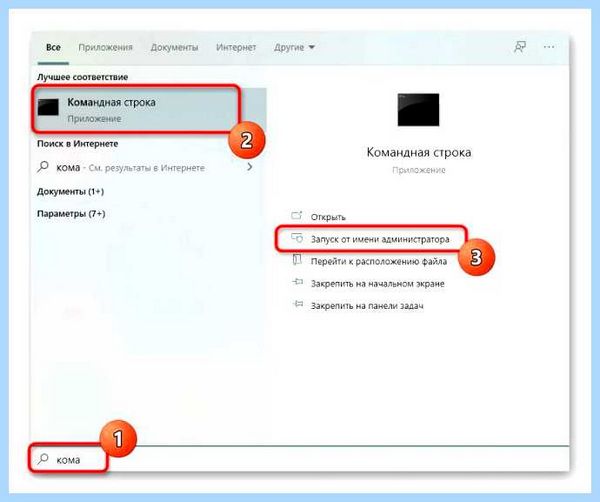Expand the Другие dropdown
Viewport: 600px width, 502px height.
(294, 47)
